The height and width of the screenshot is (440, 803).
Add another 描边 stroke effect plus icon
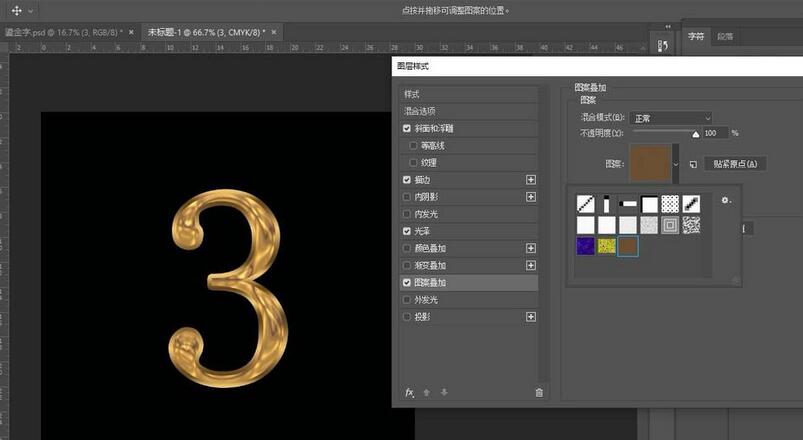pyautogui.click(x=531, y=180)
